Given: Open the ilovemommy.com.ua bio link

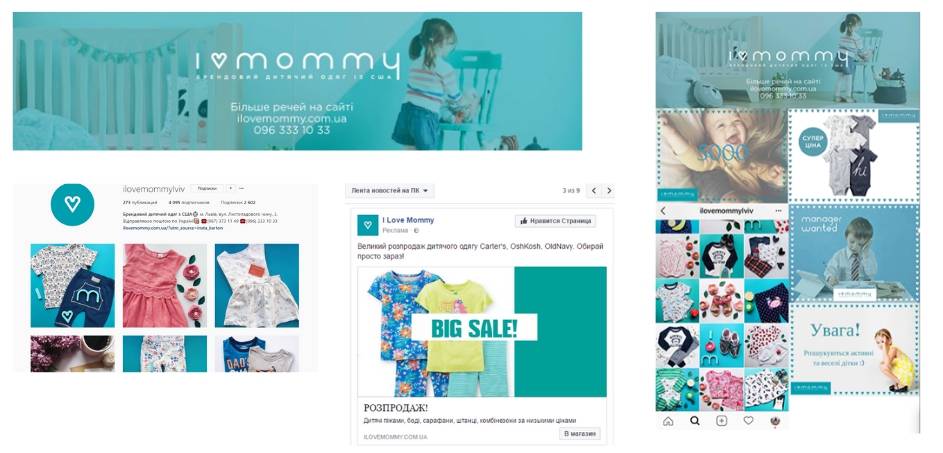Looking at the screenshot, I should click(173, 229).
